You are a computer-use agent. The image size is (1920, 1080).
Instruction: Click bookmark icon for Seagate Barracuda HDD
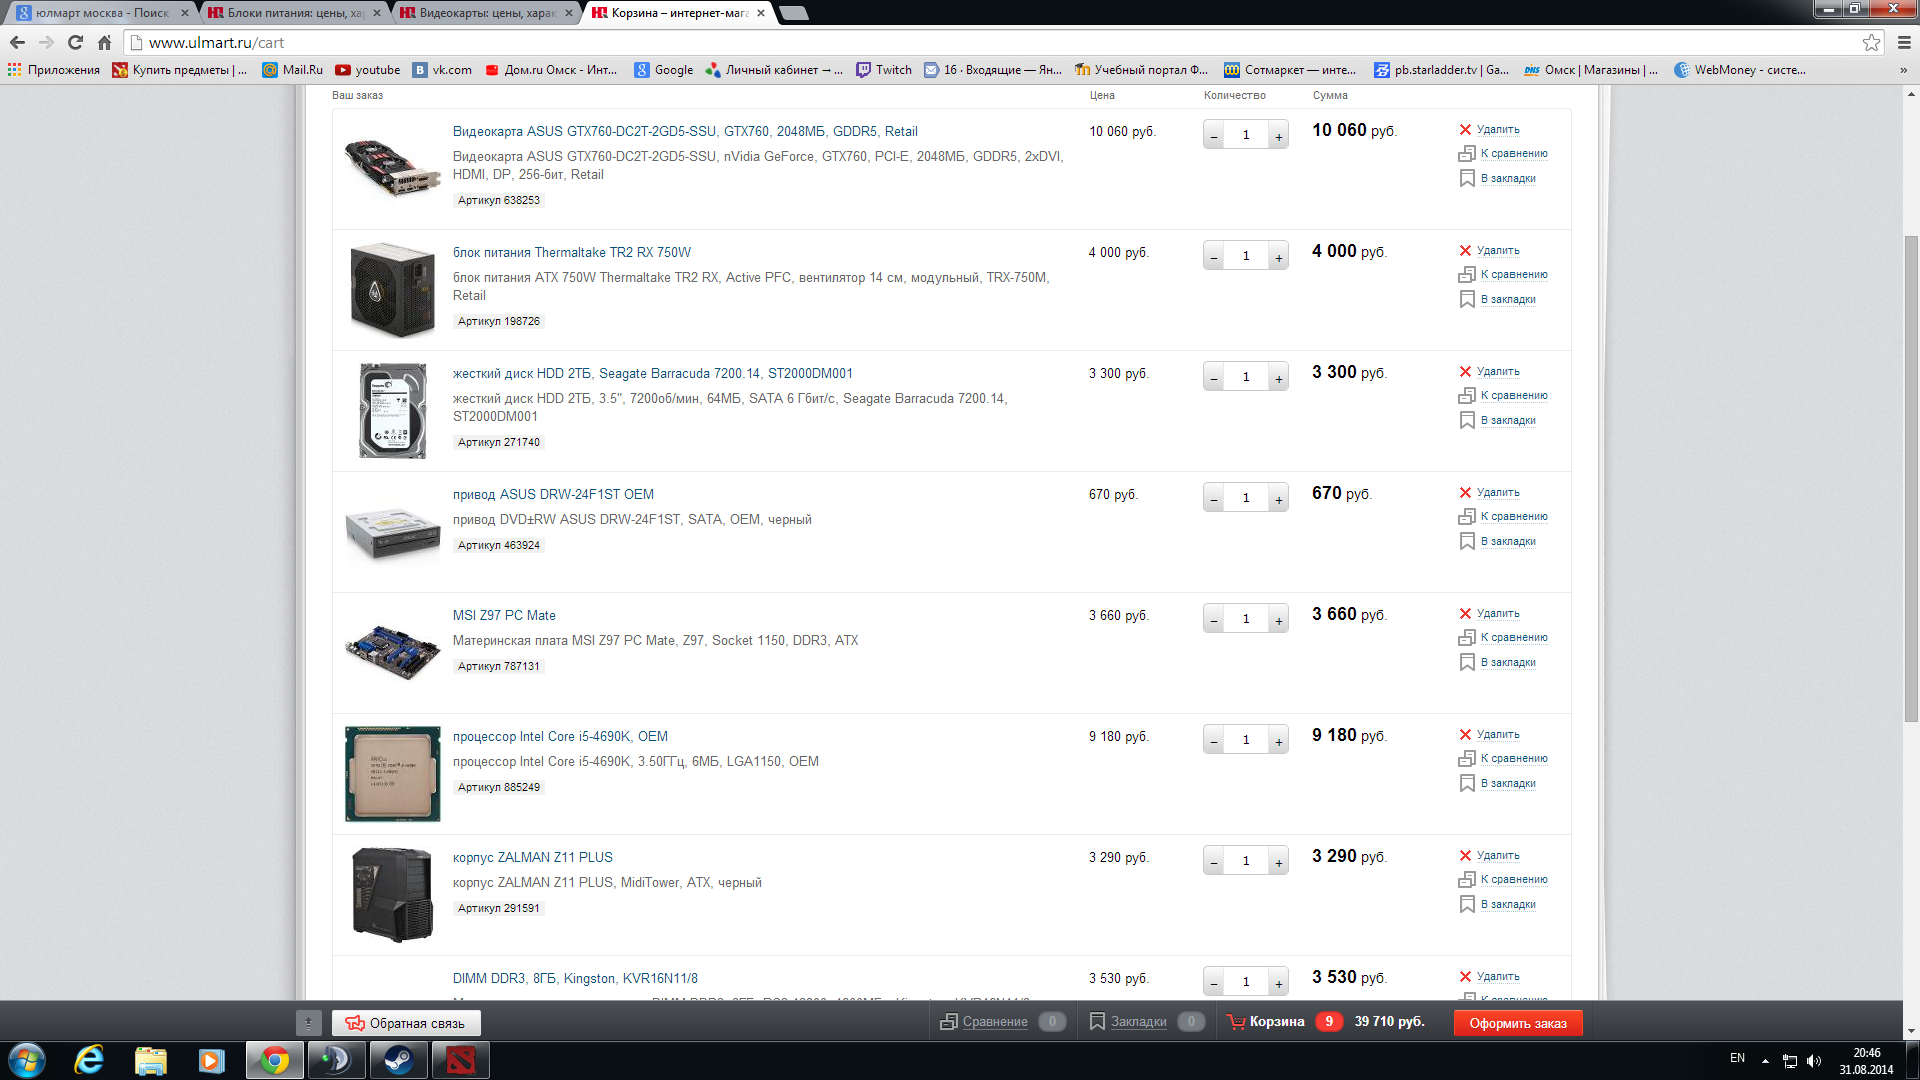1467,420
